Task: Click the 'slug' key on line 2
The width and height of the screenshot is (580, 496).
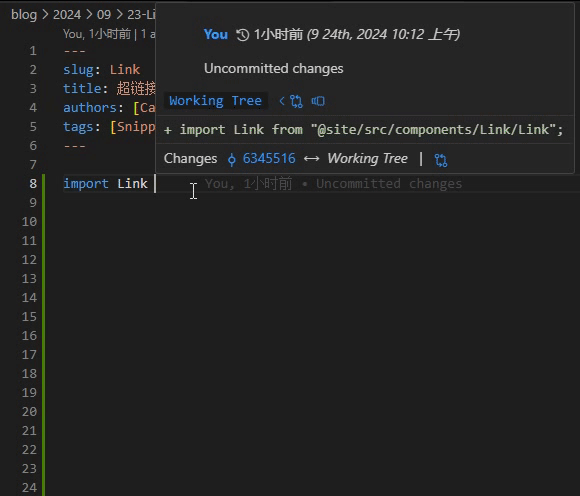Action: 78,70
